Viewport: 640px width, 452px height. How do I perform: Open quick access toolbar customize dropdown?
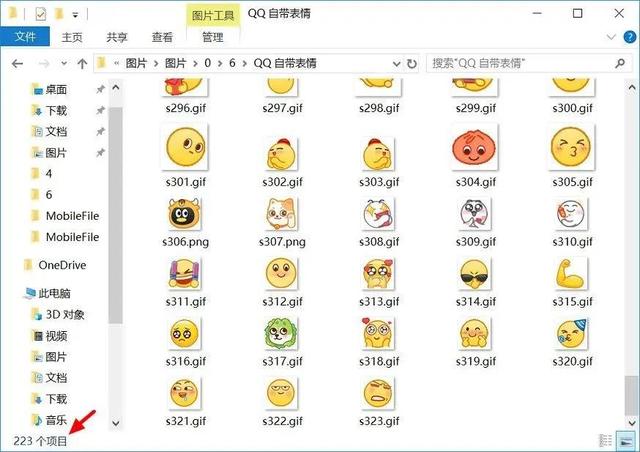coord(75,15)
